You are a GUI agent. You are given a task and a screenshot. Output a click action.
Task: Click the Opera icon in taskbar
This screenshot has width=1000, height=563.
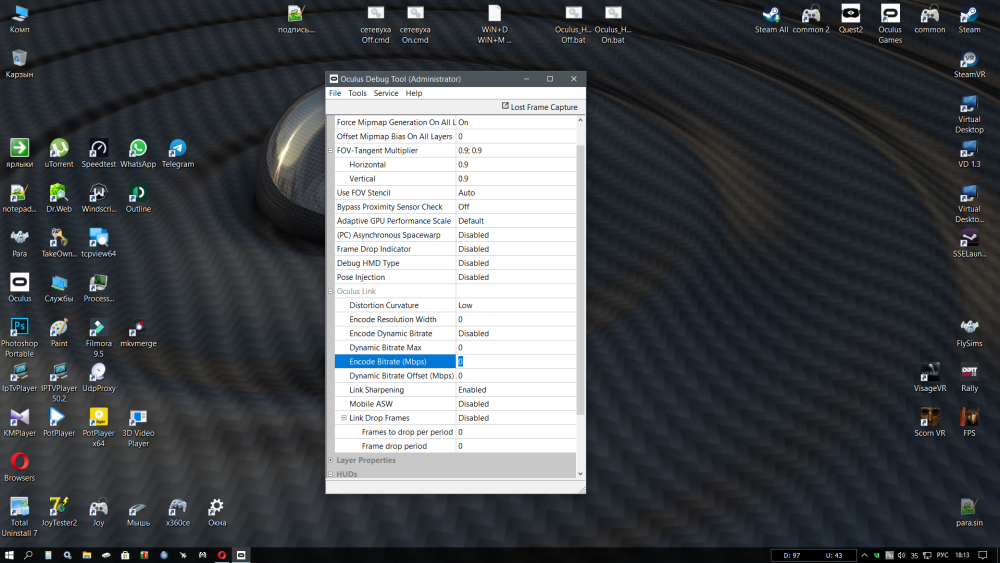point(221,555)
